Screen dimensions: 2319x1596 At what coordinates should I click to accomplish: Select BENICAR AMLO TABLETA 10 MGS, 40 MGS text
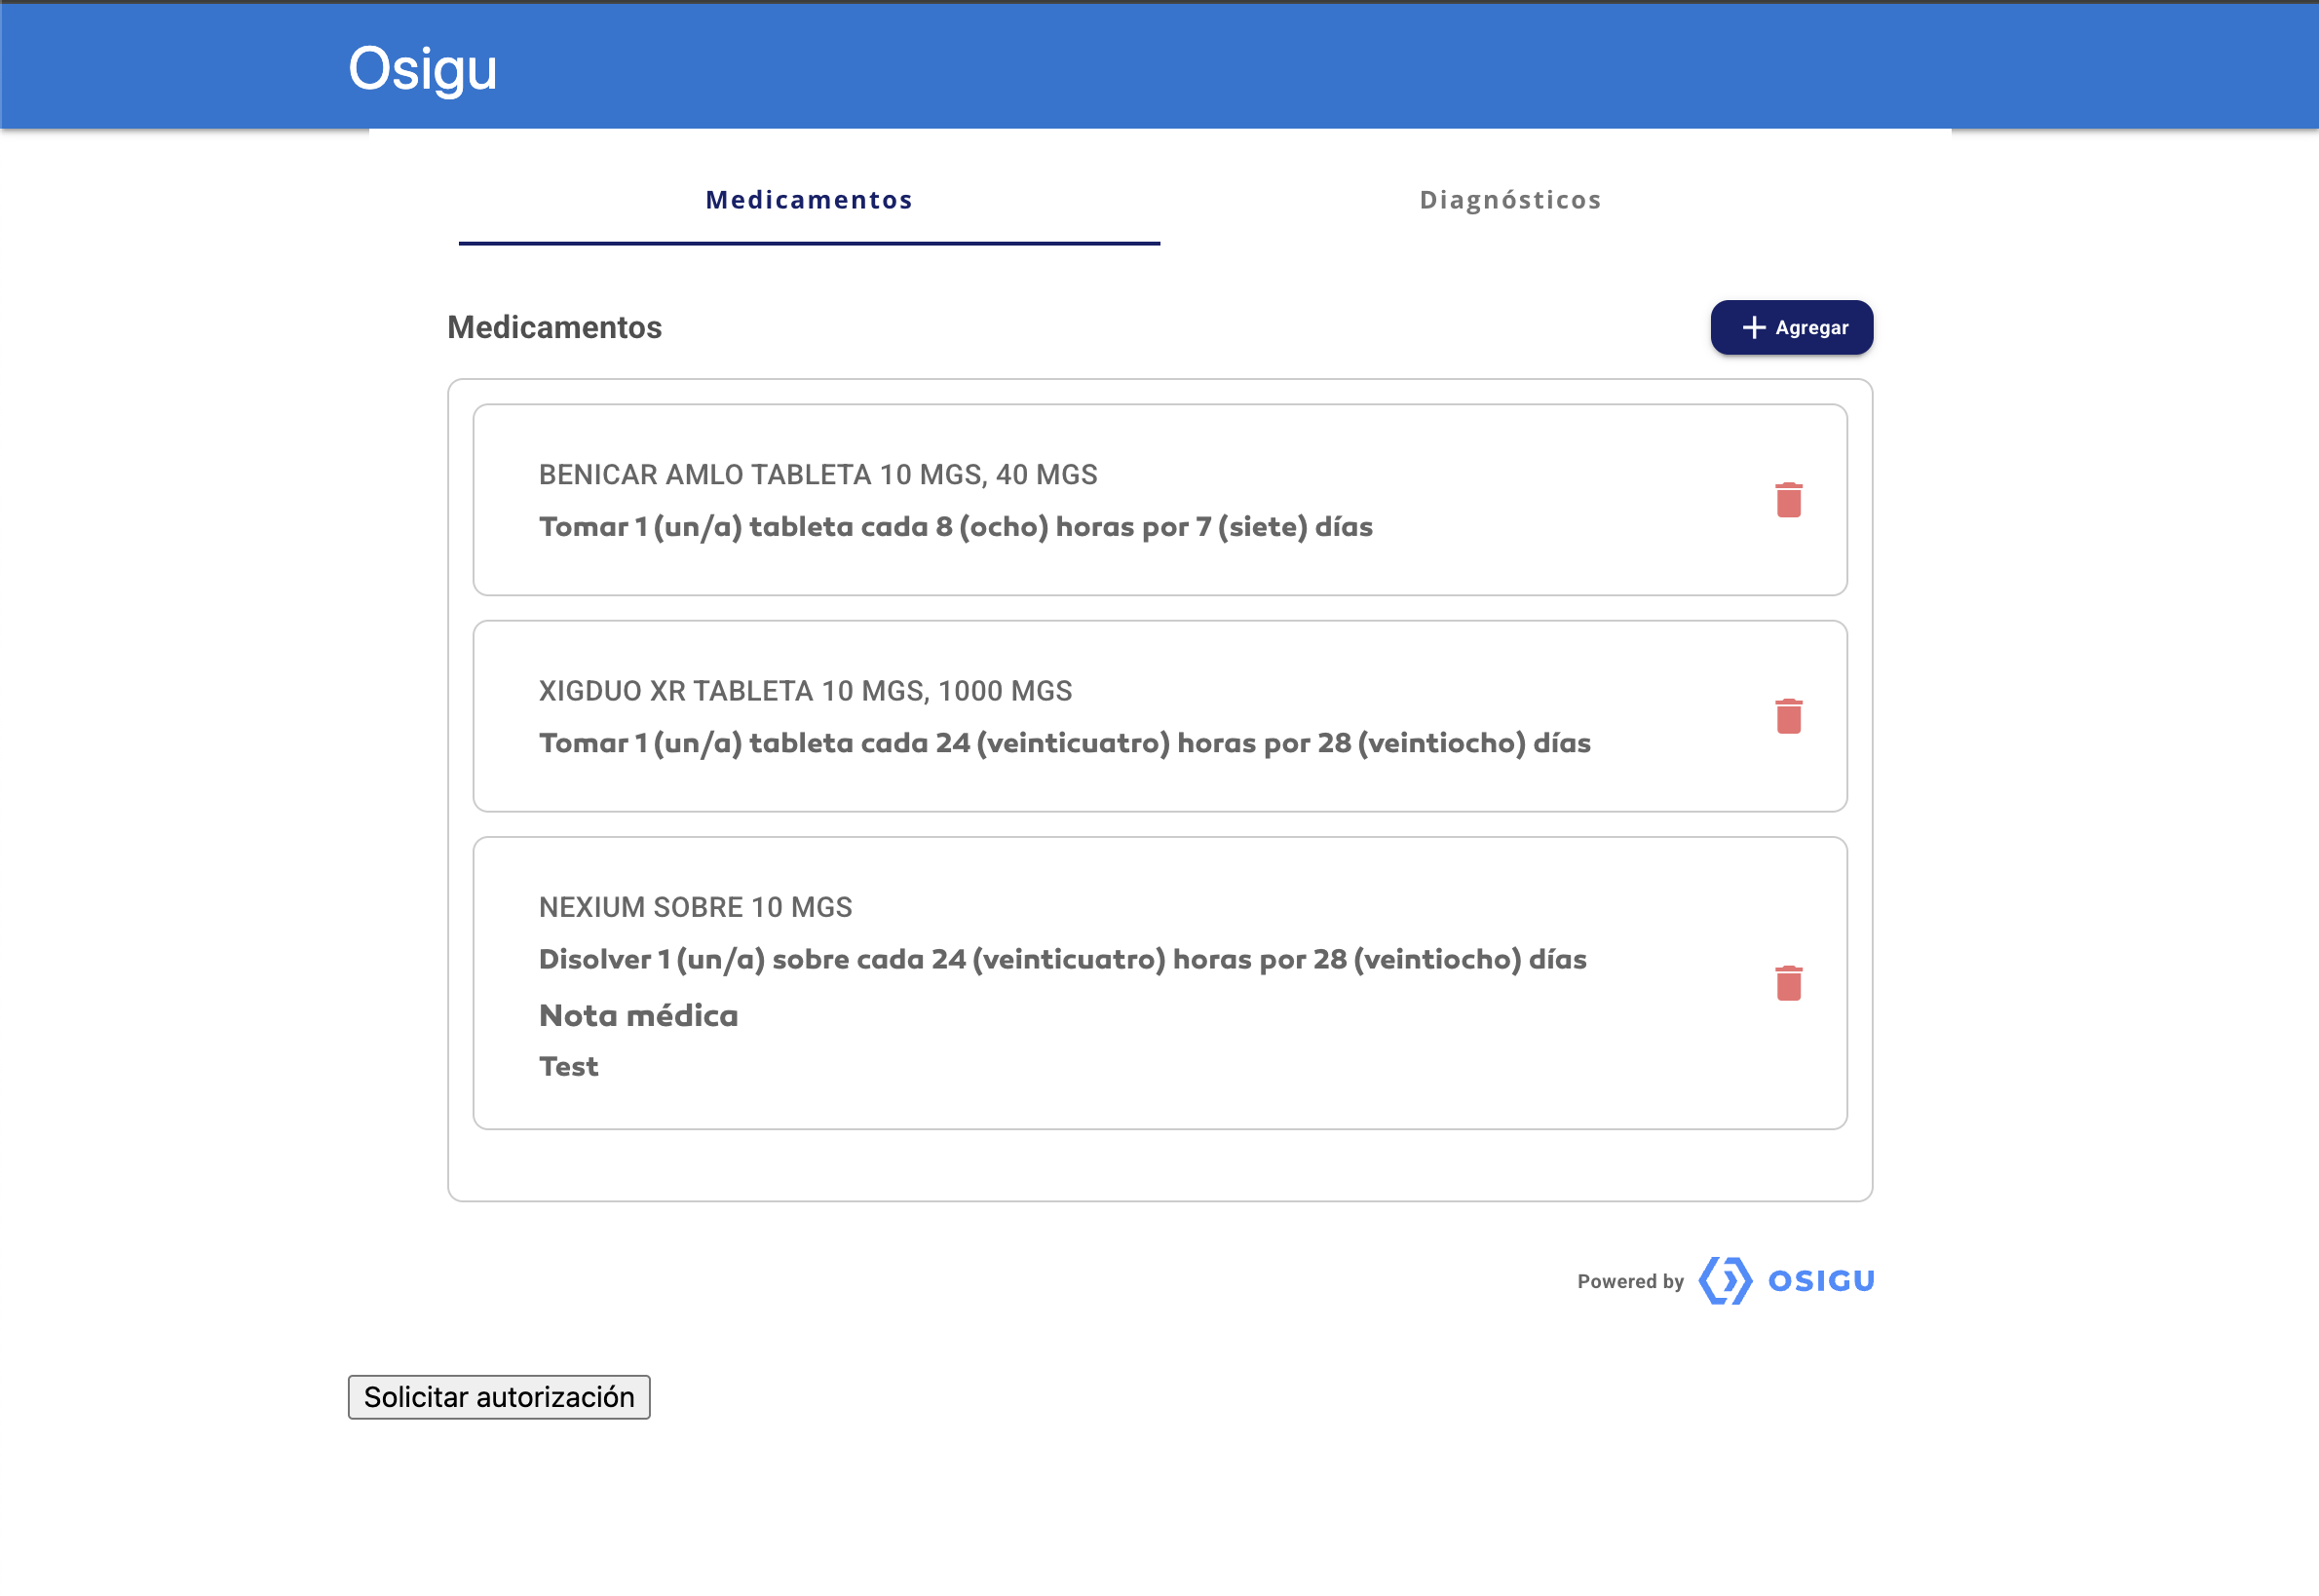click(818, 475)
